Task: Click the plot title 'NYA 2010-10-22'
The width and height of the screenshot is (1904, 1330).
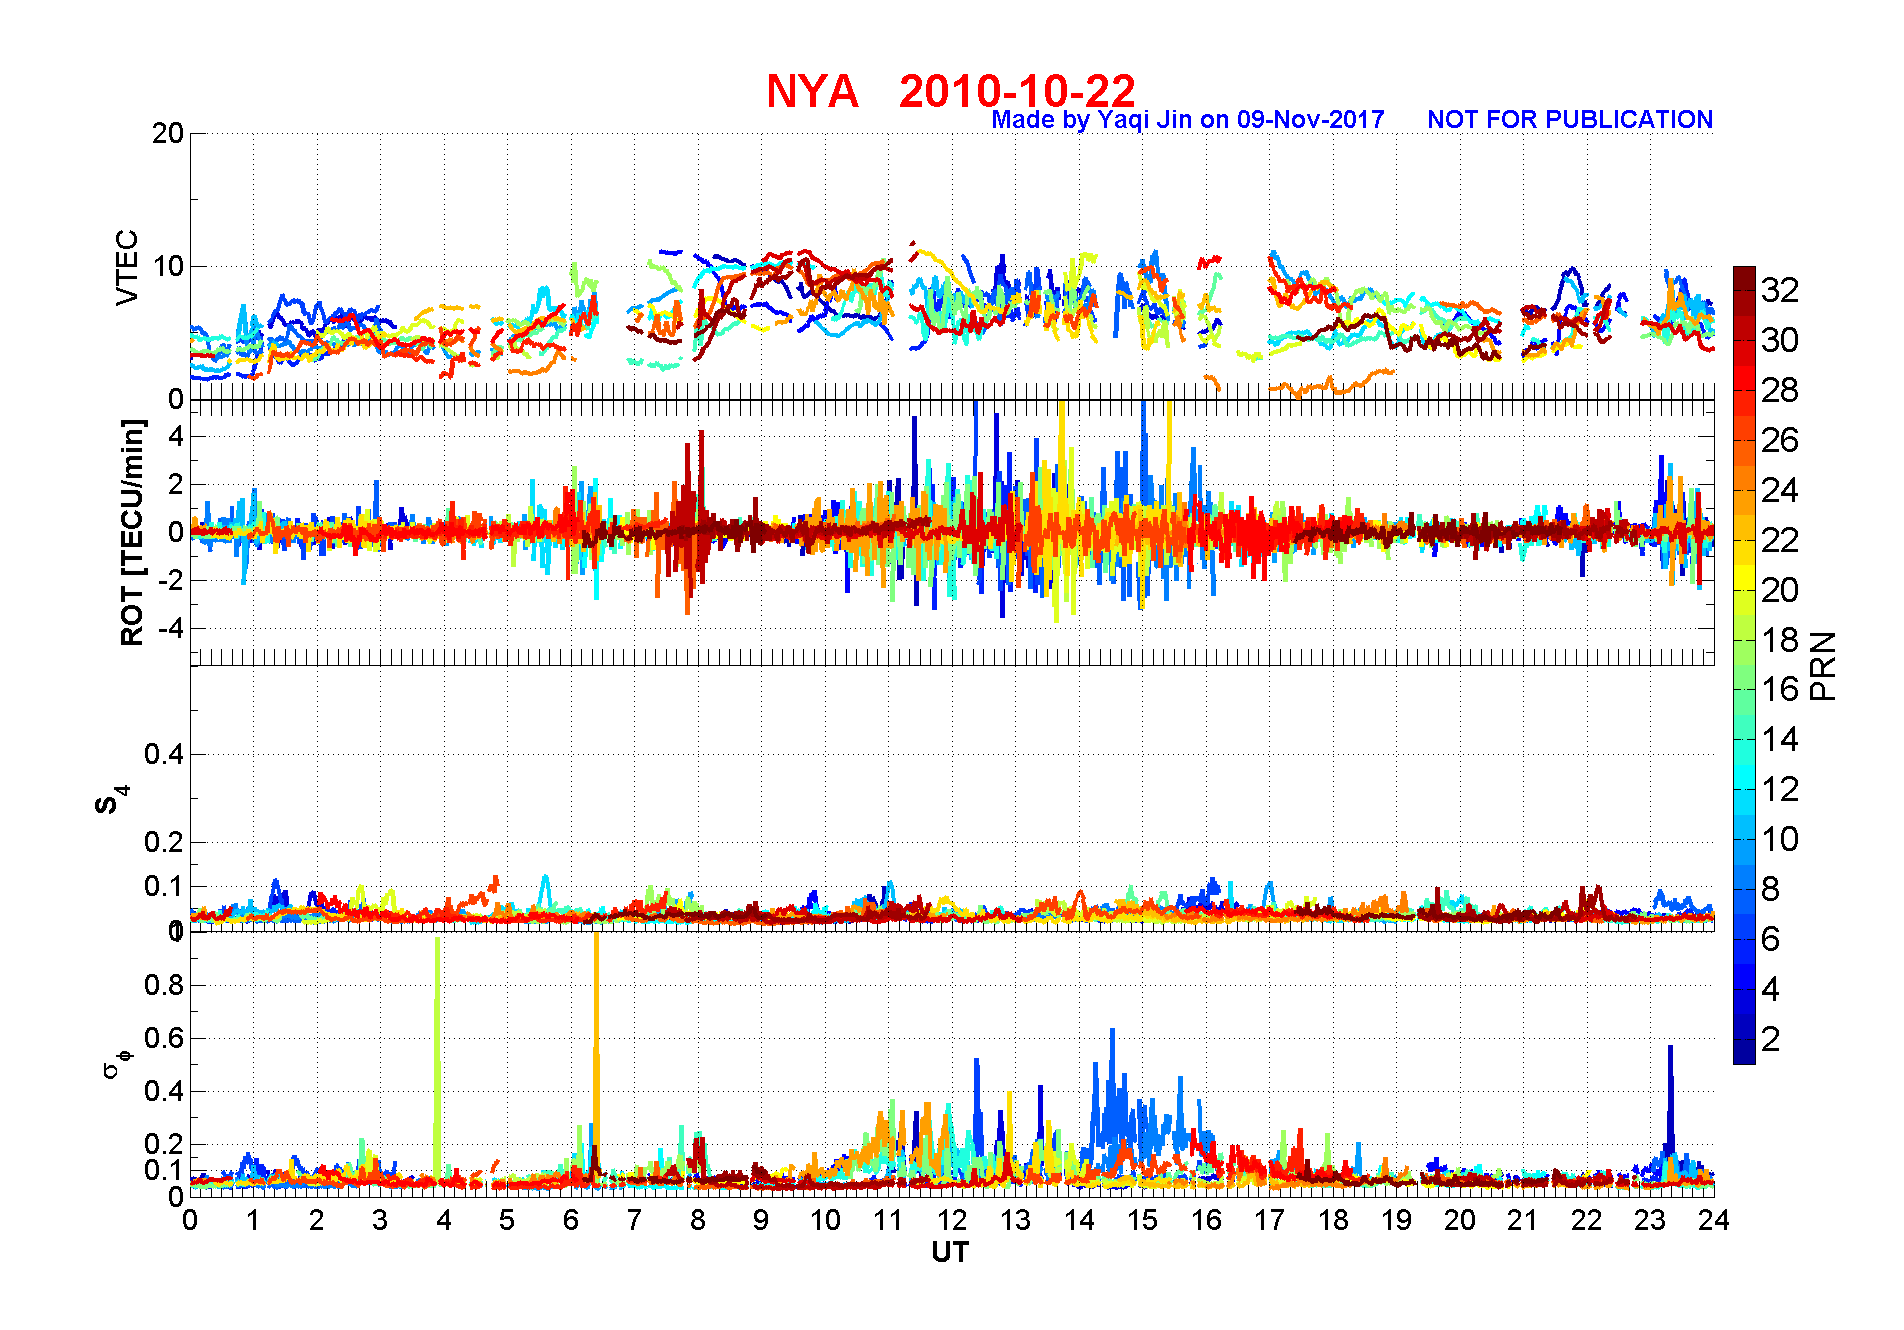Action: coord(950,91)
